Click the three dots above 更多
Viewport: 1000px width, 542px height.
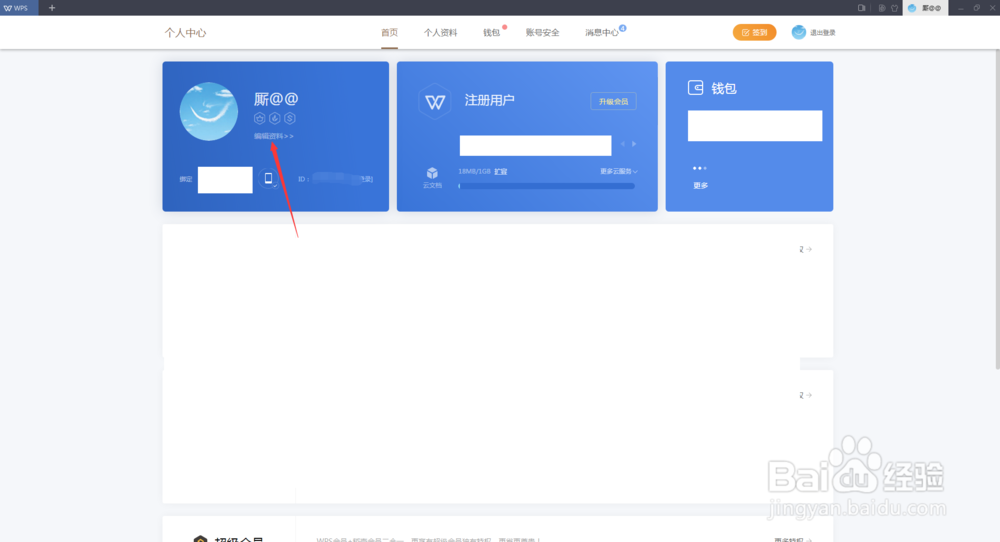coord(700,168)
